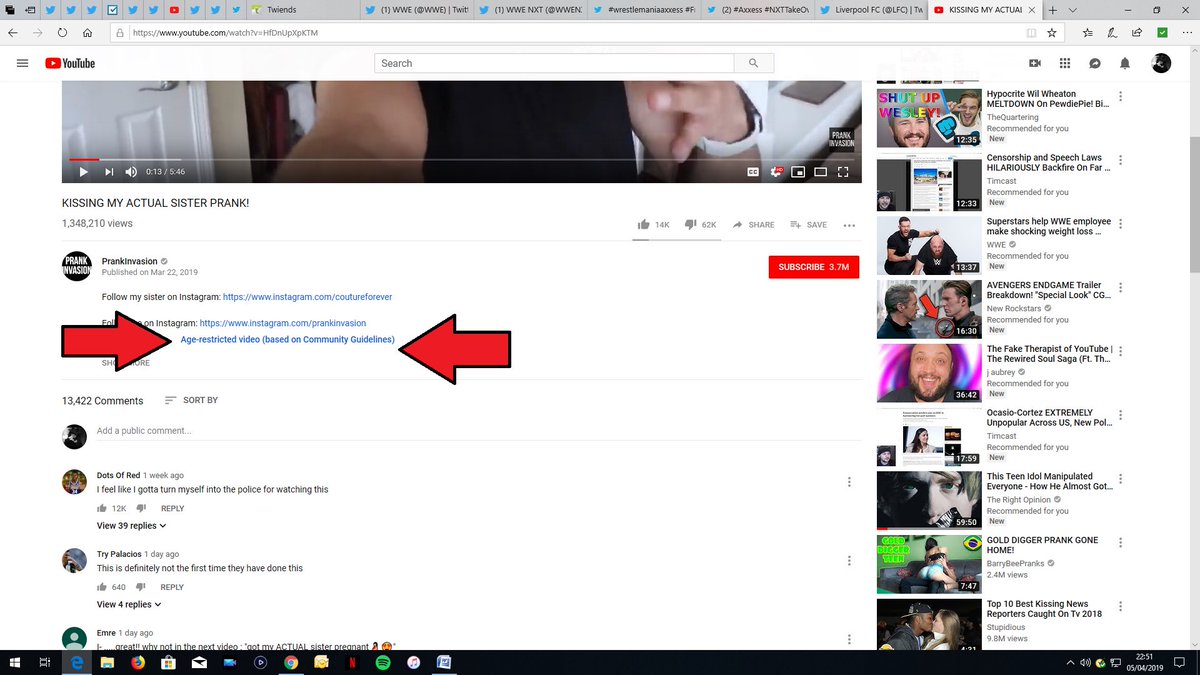Open the player settings gear
Screen dimensions: 1200x675
pyautogui.click(x=776, y=172)
